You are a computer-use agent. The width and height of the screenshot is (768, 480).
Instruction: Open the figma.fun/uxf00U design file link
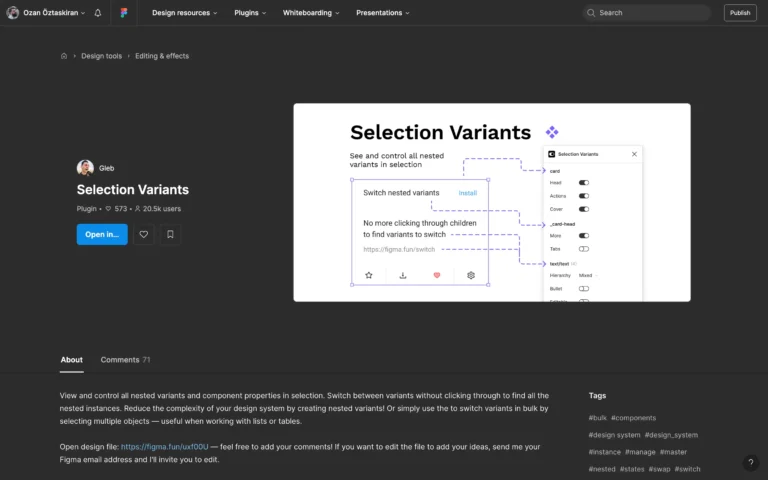point(165,447)
